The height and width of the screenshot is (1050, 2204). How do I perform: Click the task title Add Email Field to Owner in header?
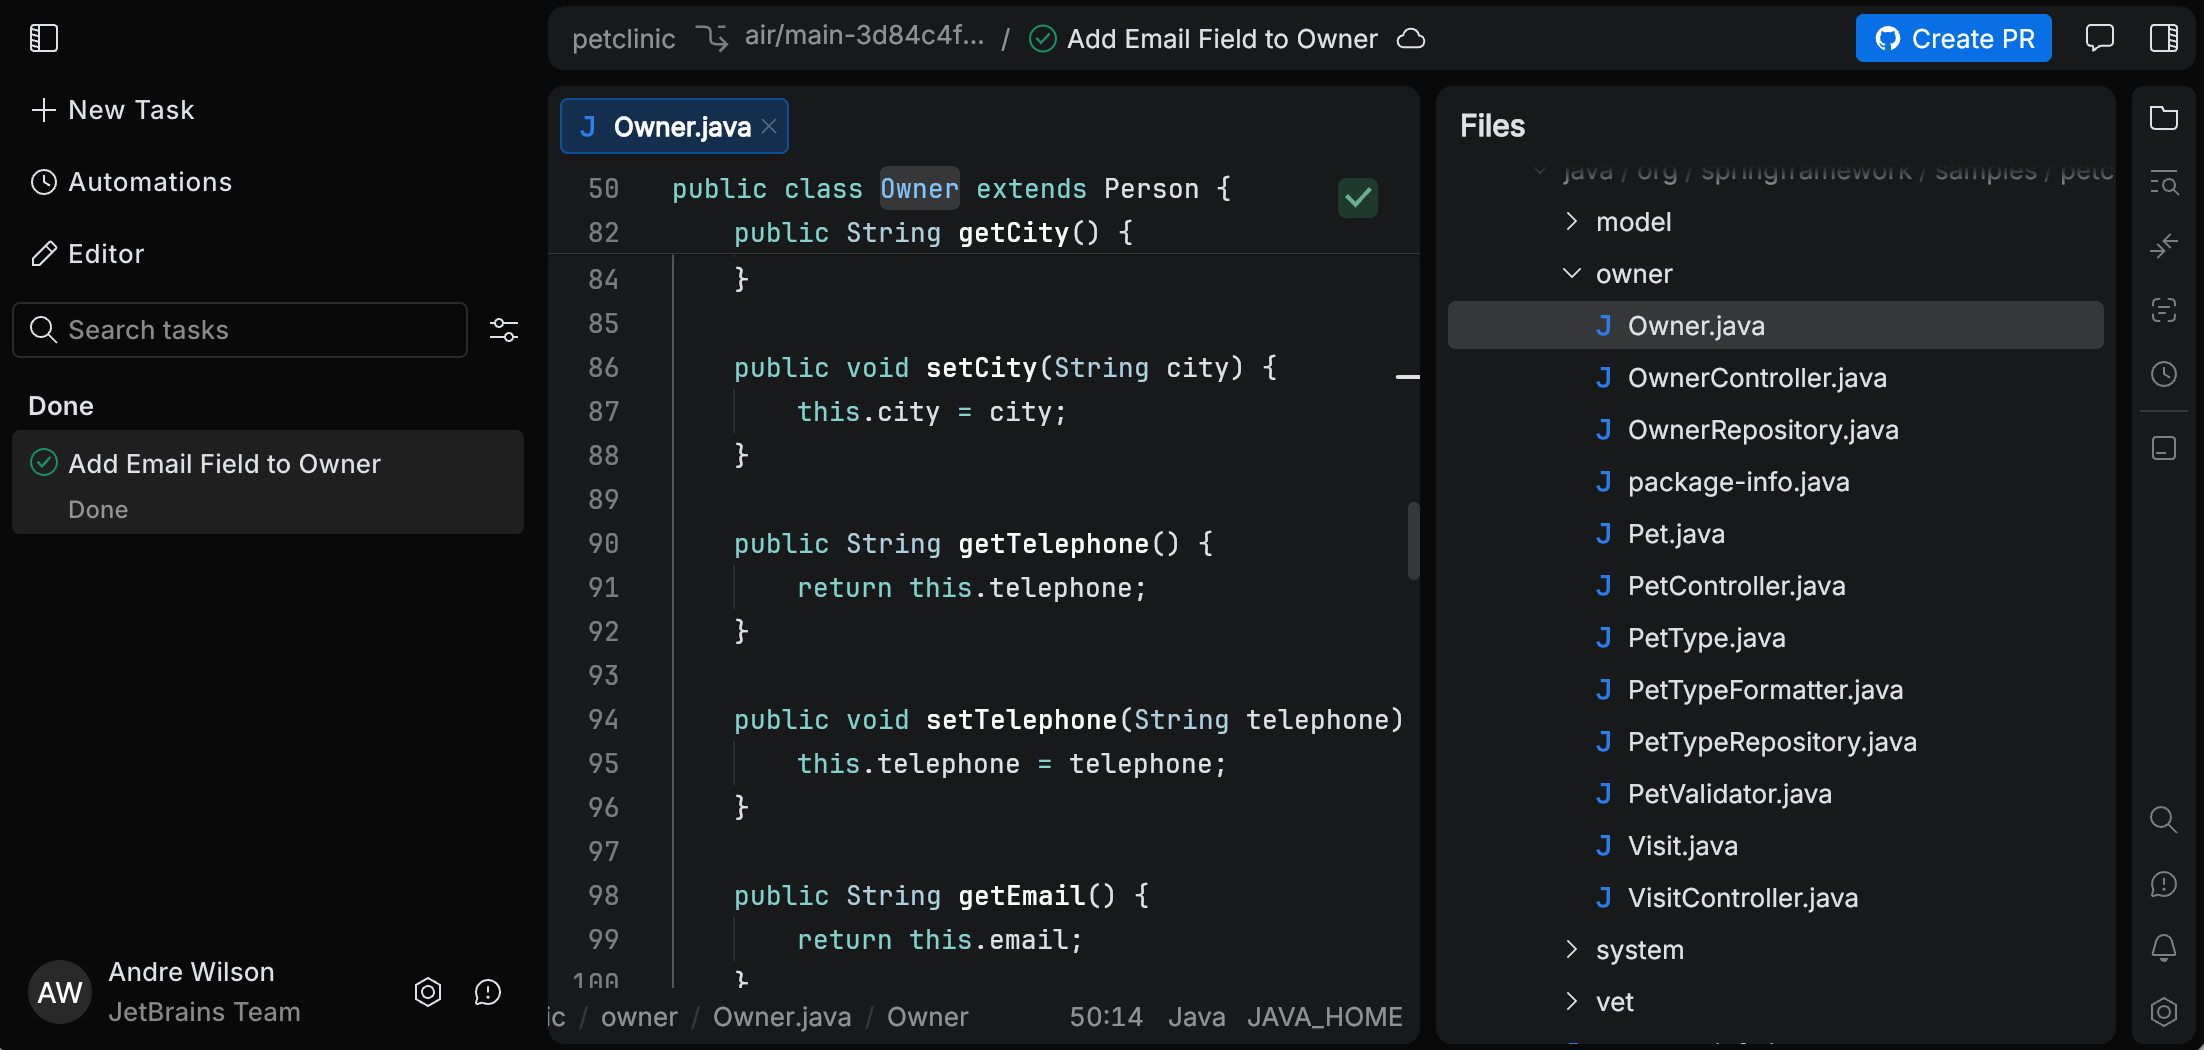click(1222, 39)
